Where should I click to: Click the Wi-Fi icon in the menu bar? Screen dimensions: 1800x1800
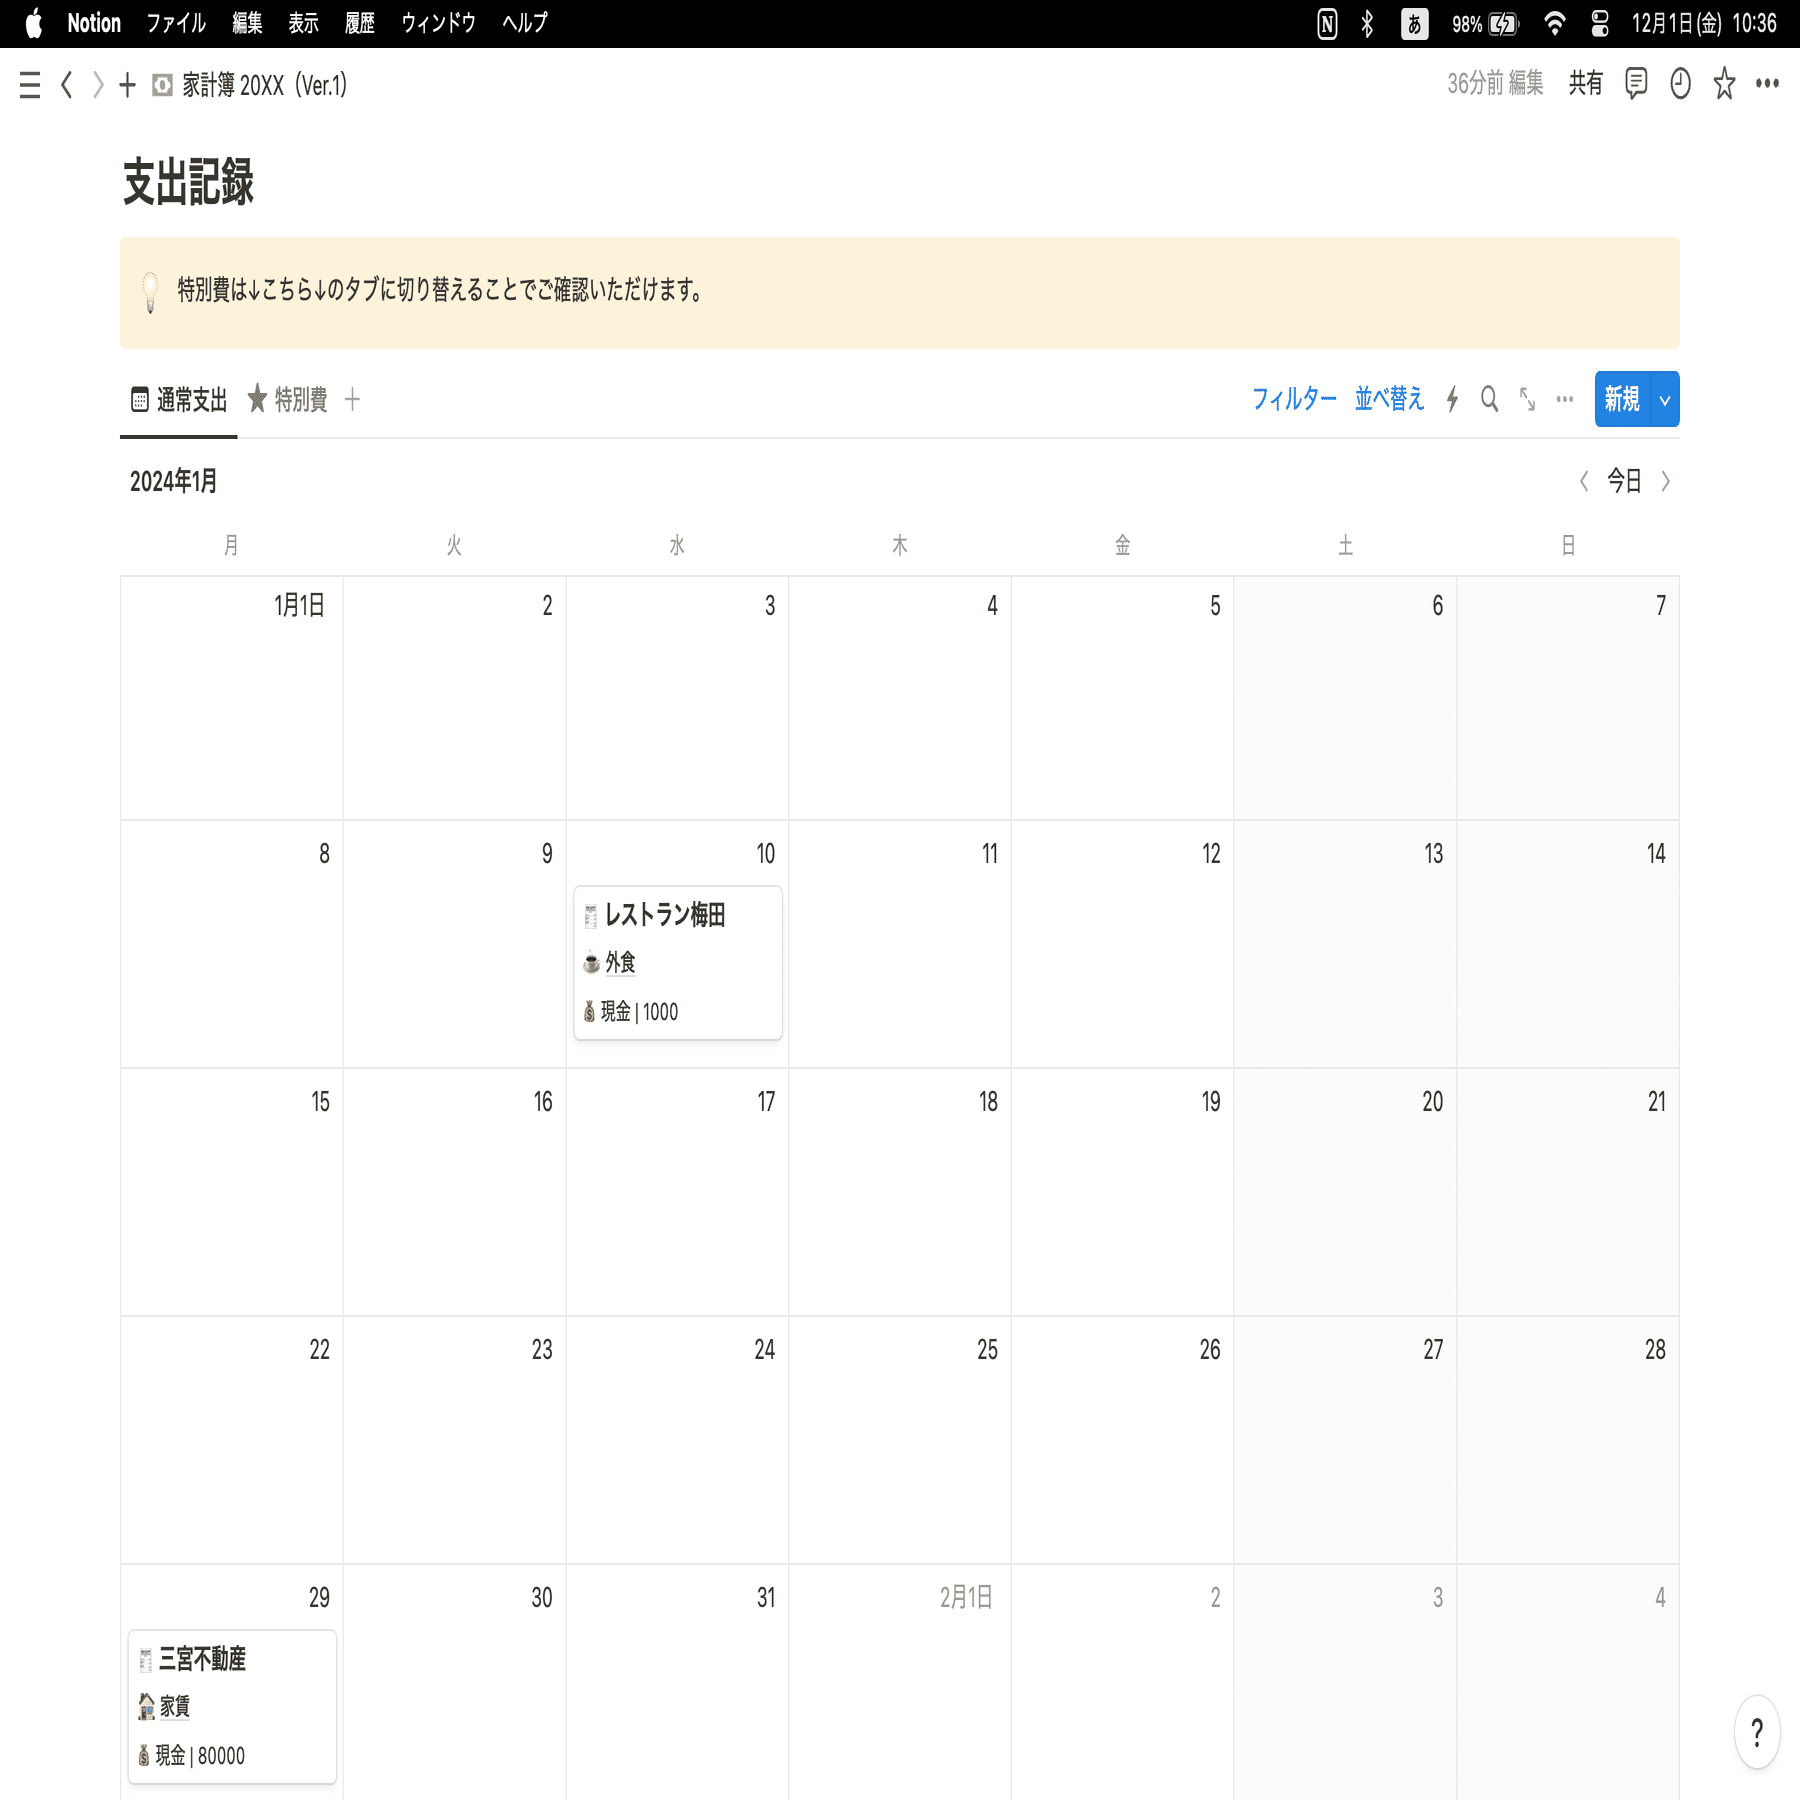click(x=1554, y=24)
